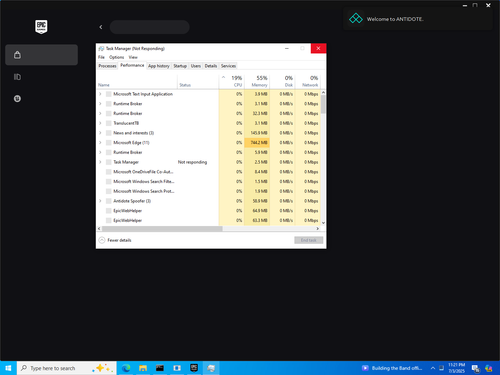
Task: Click the News and interests process icon
Action: tap(109, 133)
